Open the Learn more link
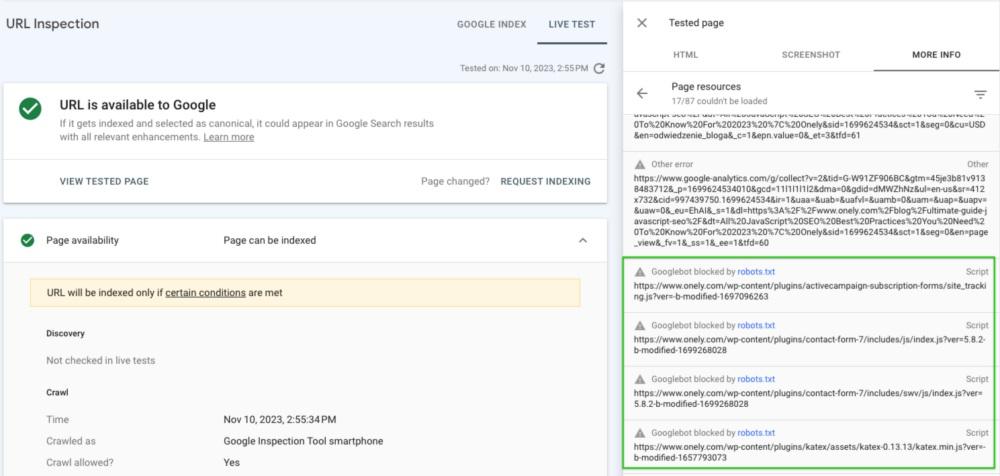 pyautogui.click(x=228, y=137)
